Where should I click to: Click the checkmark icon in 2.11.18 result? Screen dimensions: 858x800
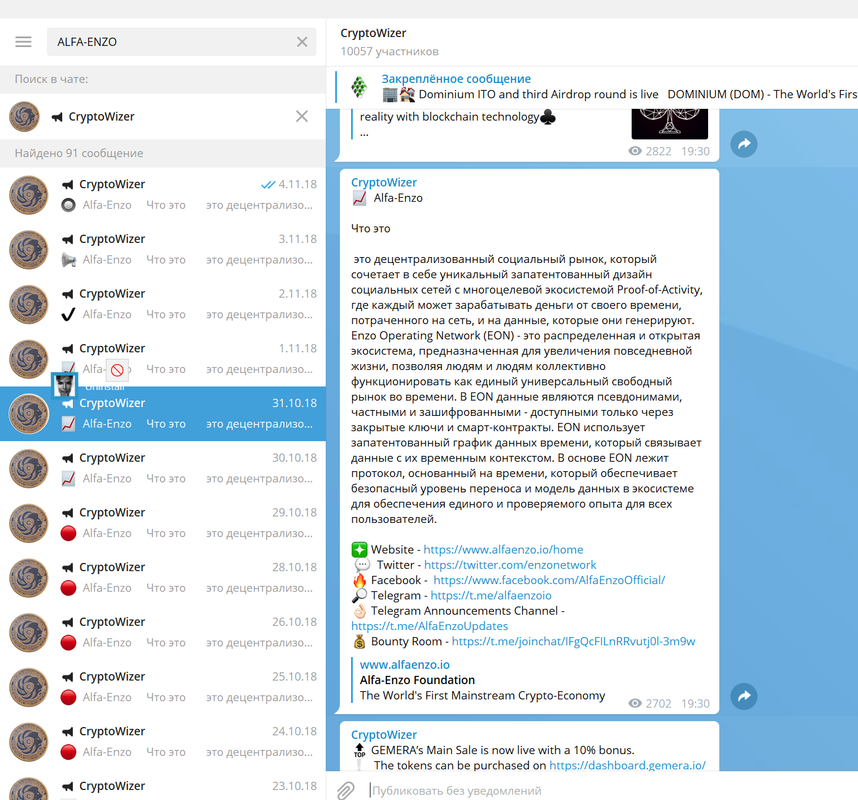tap(68, 314)
